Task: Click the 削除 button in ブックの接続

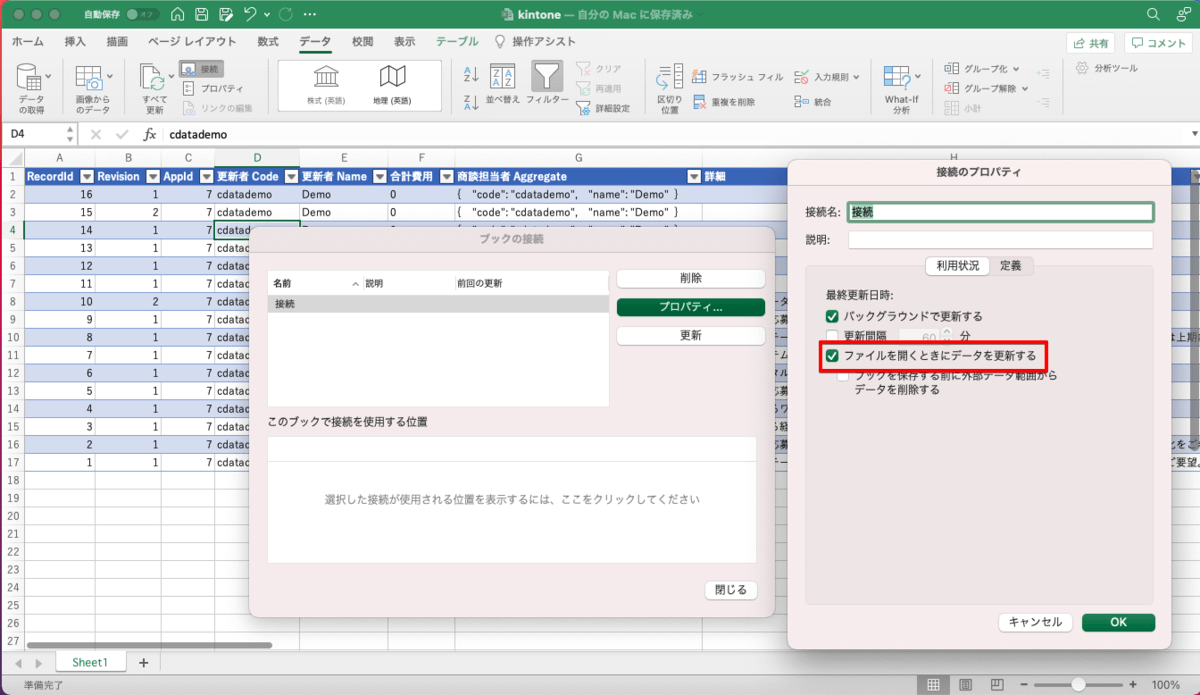Action: (690, 279)
